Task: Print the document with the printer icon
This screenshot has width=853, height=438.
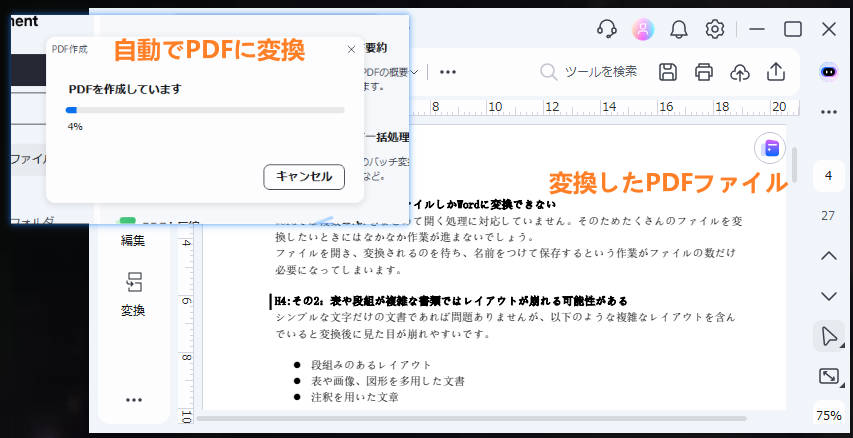Action: 704,72
